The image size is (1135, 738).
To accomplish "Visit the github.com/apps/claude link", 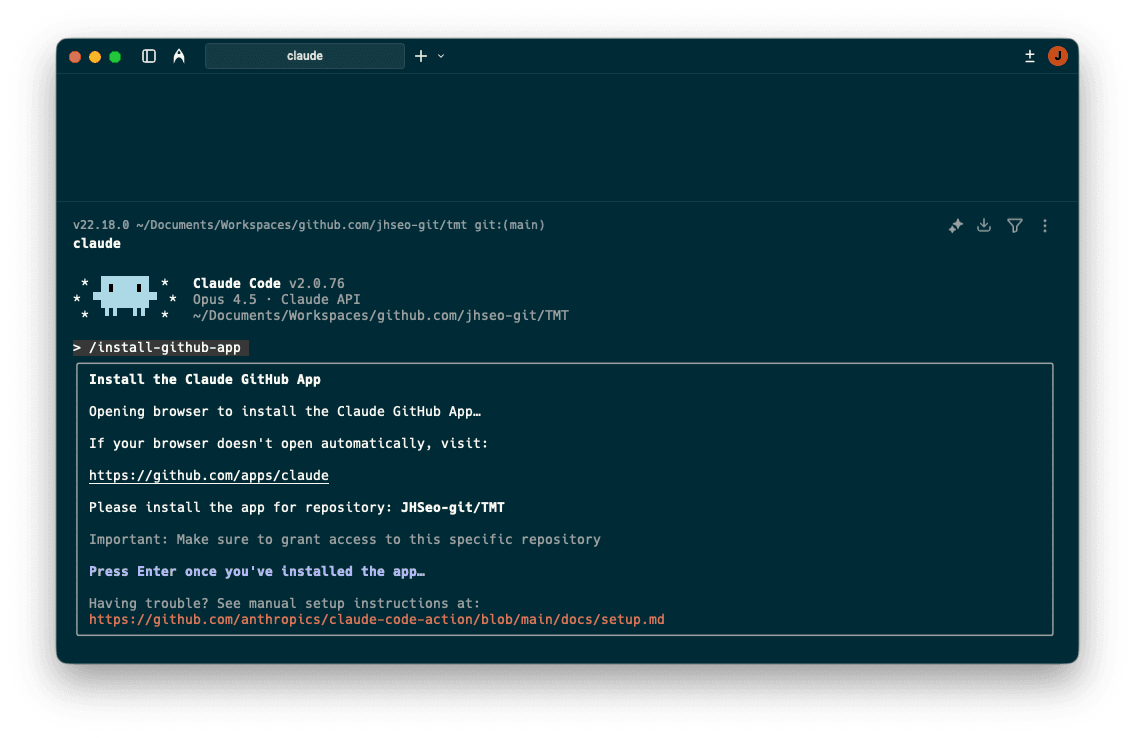I will point(208,475).
